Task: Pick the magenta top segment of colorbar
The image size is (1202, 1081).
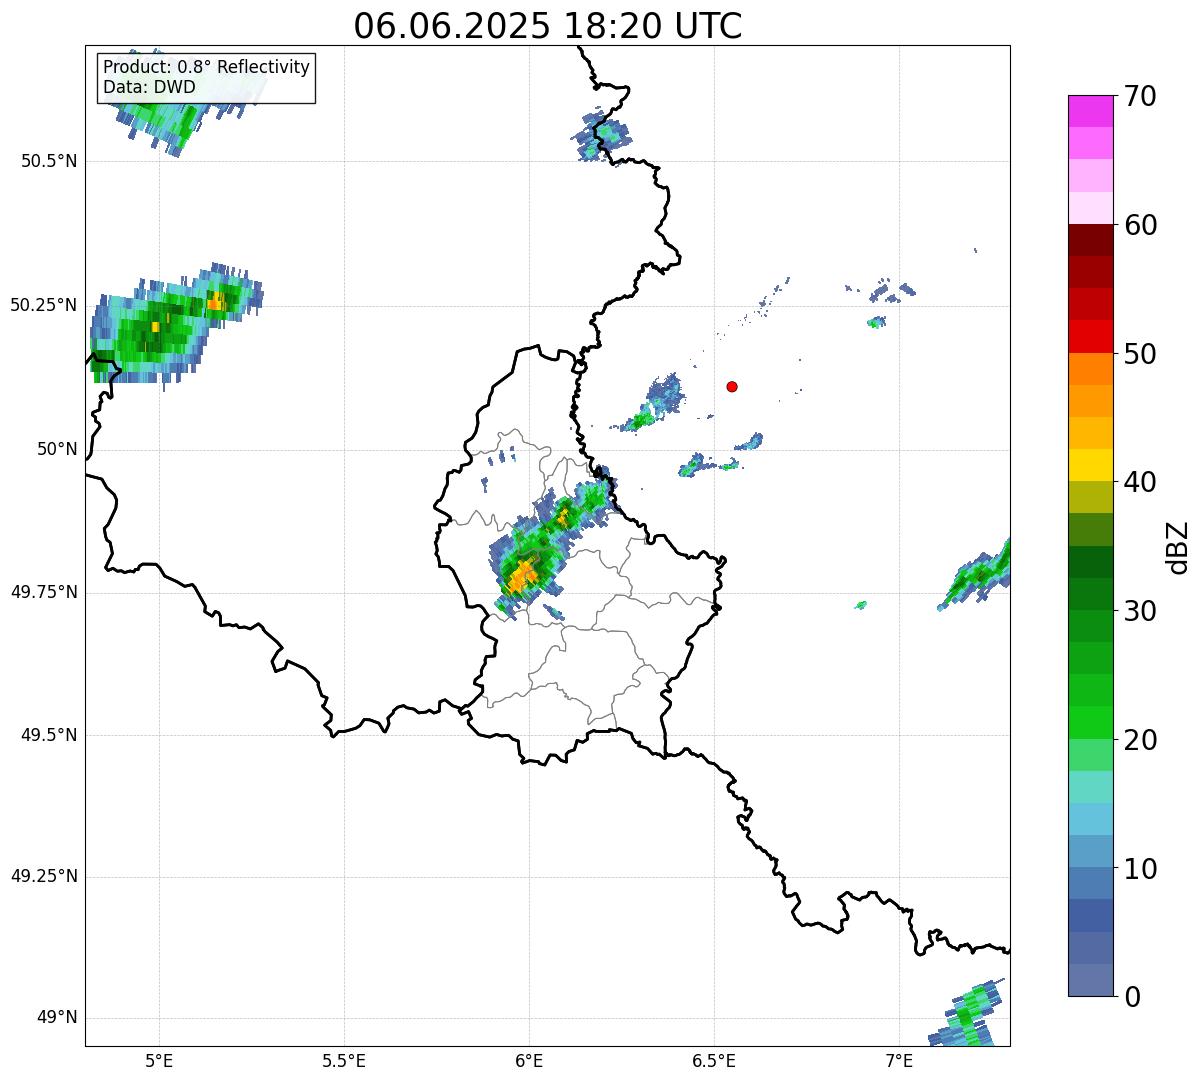Action: click(x=1090, y=111)
